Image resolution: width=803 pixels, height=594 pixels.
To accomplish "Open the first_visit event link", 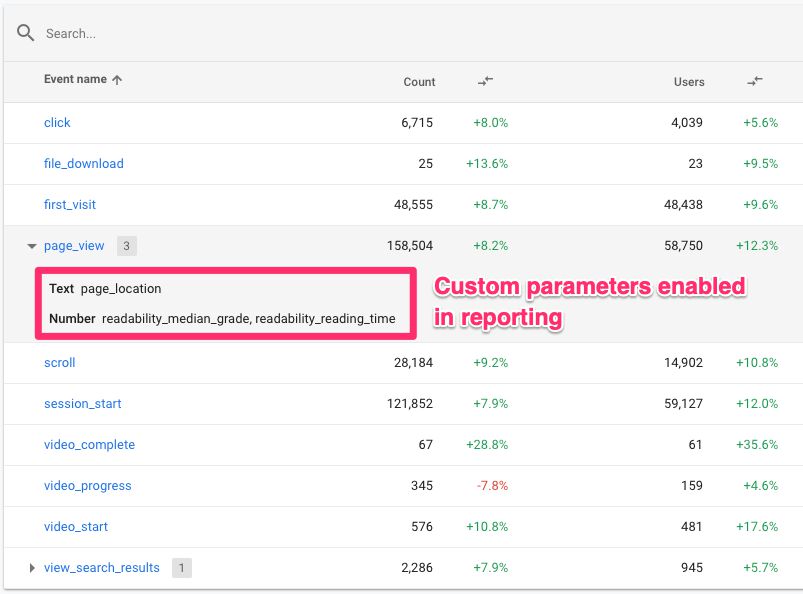I will (72, 205).
